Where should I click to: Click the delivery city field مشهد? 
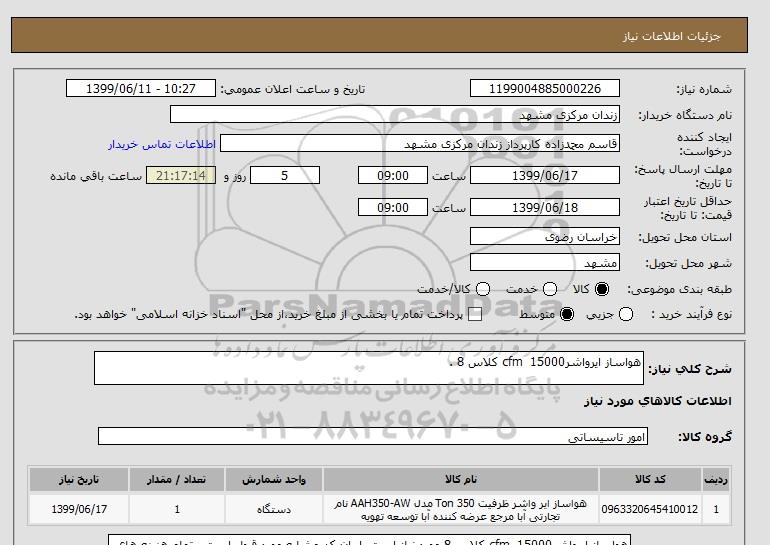545,263
